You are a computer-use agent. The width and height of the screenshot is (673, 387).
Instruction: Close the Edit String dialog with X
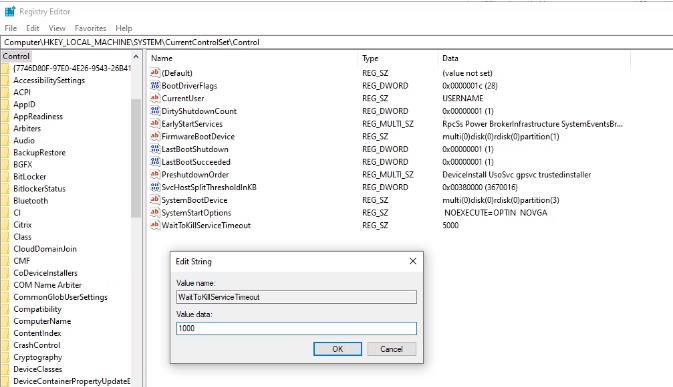(412, 261)
